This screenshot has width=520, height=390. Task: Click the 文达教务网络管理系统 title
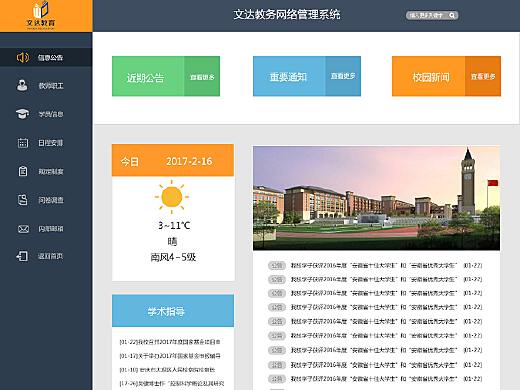[287, 14]
